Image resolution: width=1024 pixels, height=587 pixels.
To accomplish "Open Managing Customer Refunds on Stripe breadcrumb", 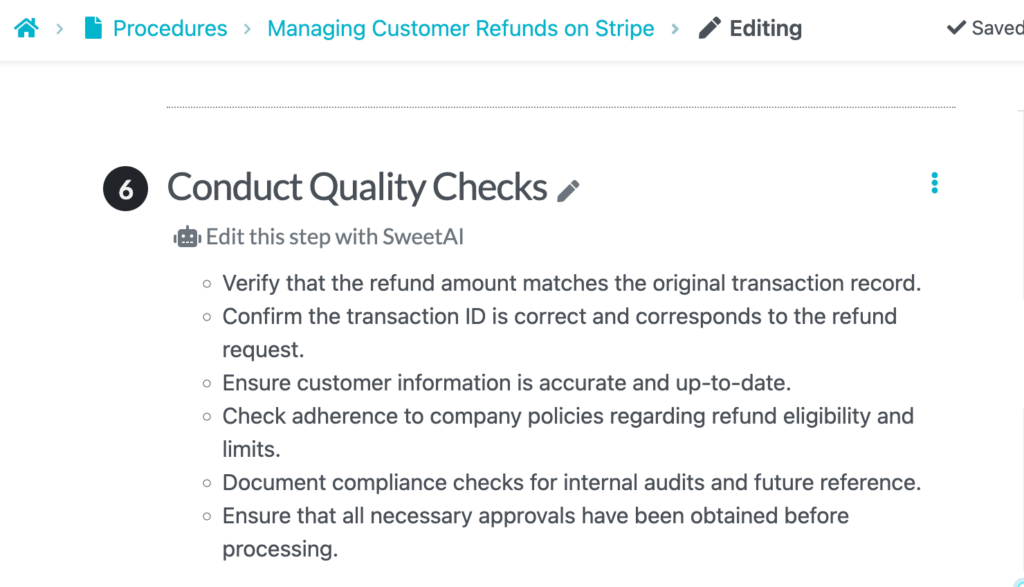I will click(460, 28).
